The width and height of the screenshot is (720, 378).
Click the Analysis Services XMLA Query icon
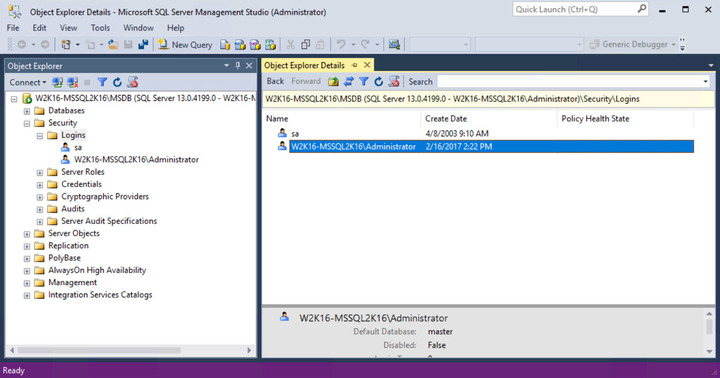270,45
